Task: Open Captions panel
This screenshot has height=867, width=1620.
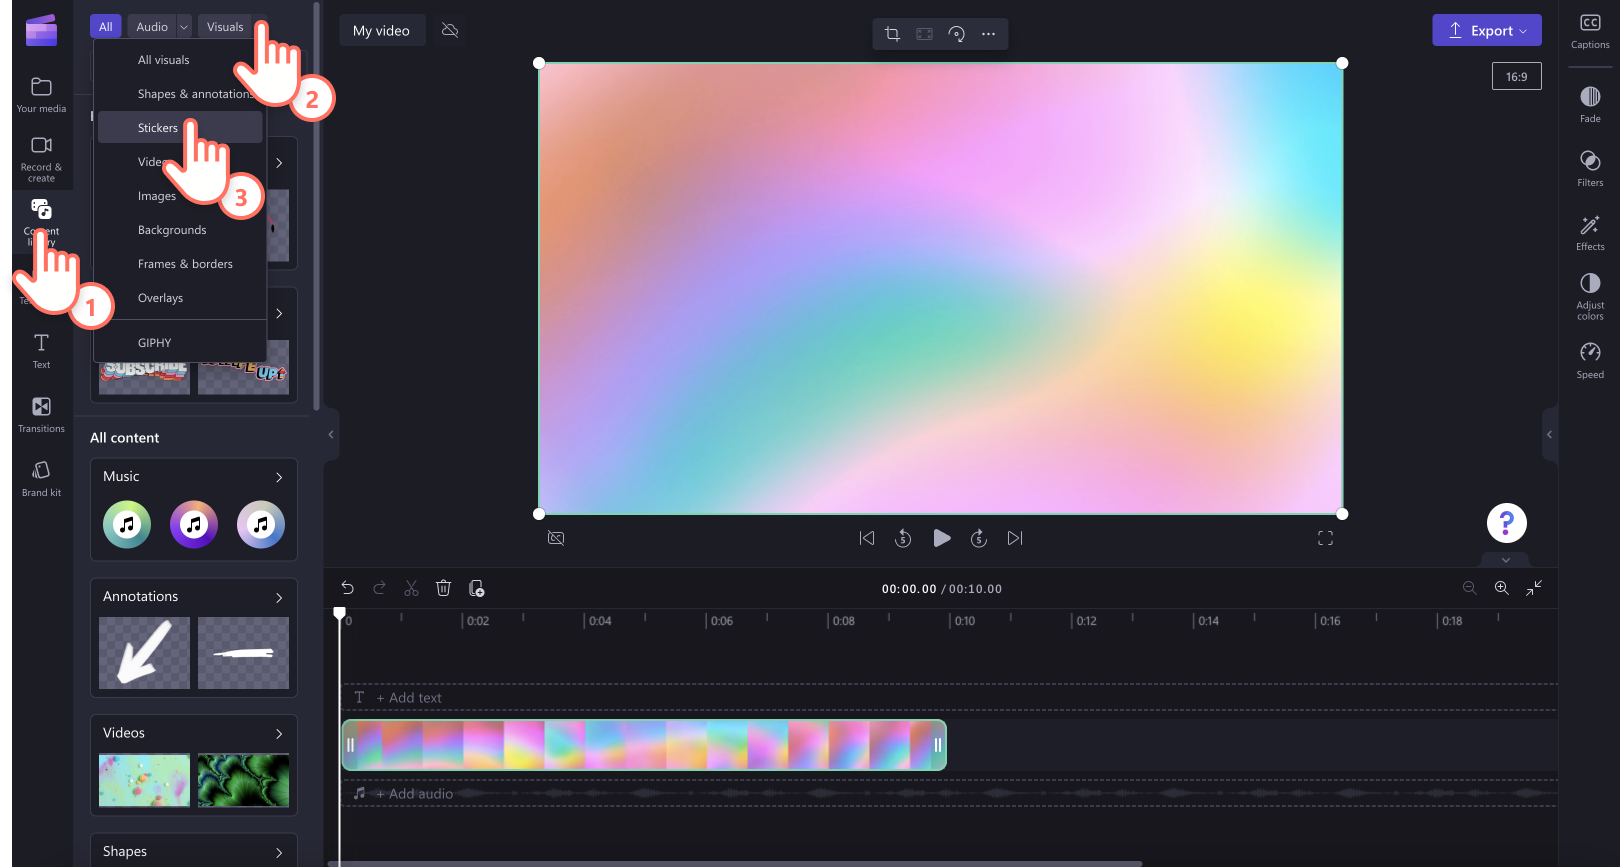Action: point(1590,31)
